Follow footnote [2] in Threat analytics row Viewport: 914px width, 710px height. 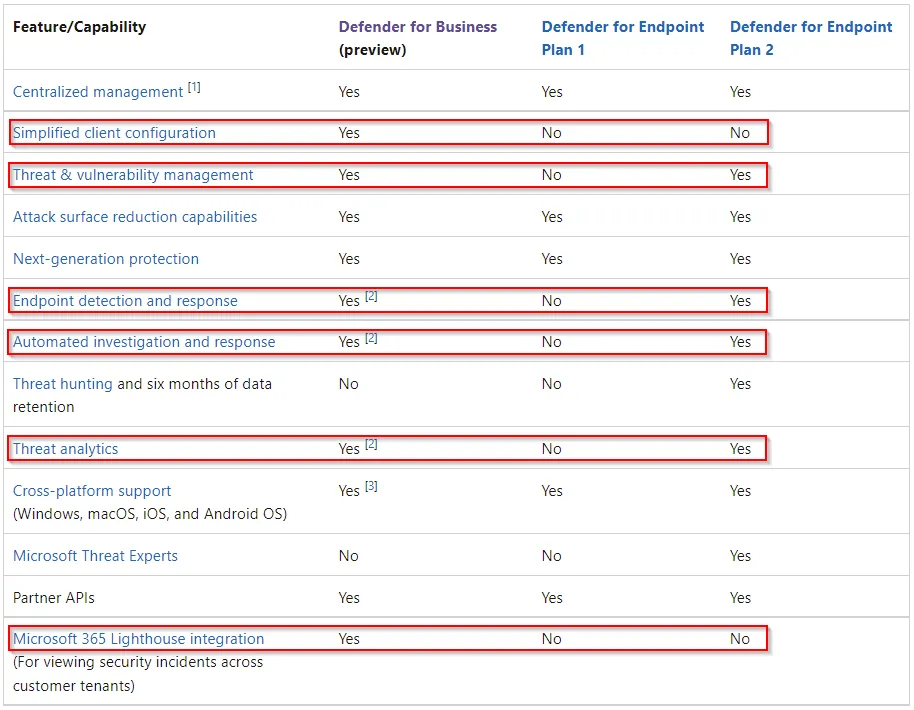point(371,444)
